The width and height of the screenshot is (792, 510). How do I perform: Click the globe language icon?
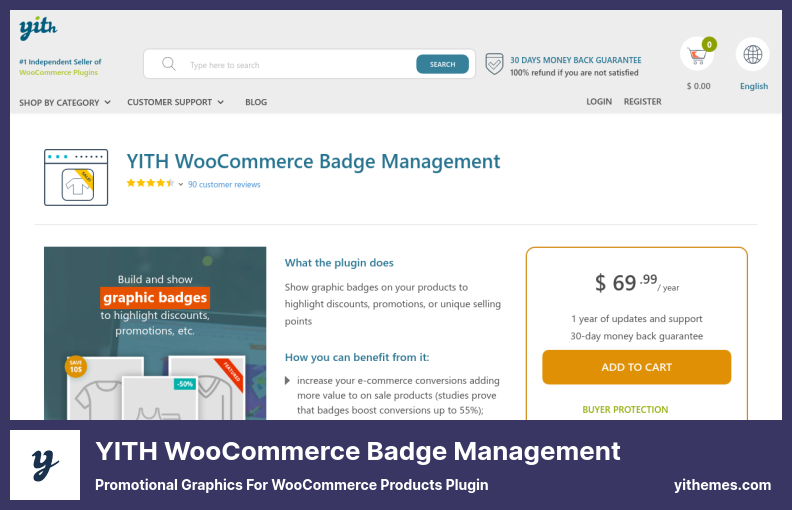pos(753,54)
